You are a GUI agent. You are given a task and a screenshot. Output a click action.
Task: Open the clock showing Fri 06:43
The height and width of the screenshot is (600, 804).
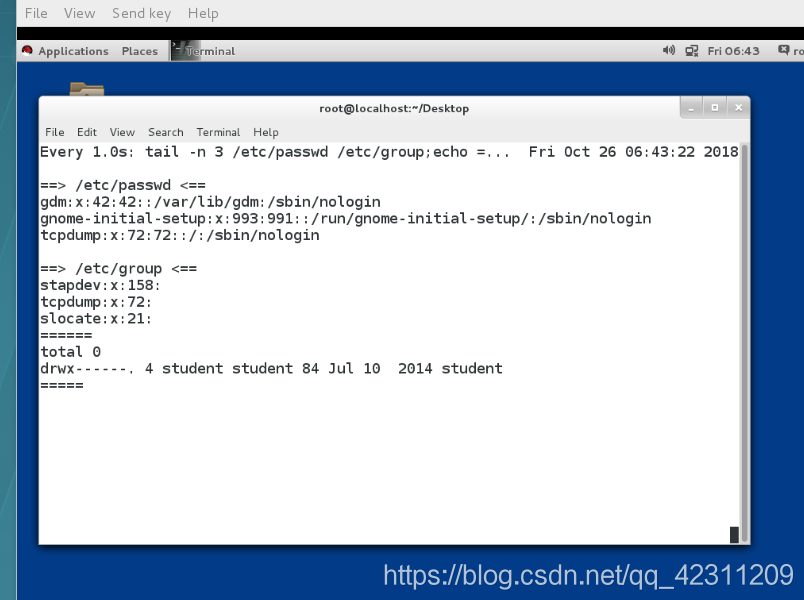click(733, 51)
